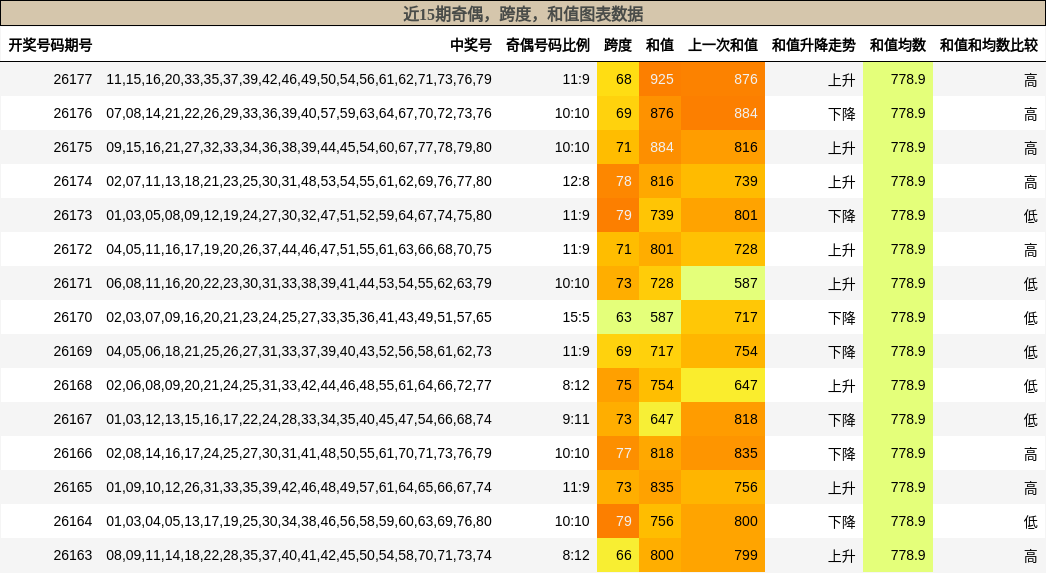Click winning numbers starting 02,06,08,09
The image size is (1046, 573).
[x=299, y=386]
